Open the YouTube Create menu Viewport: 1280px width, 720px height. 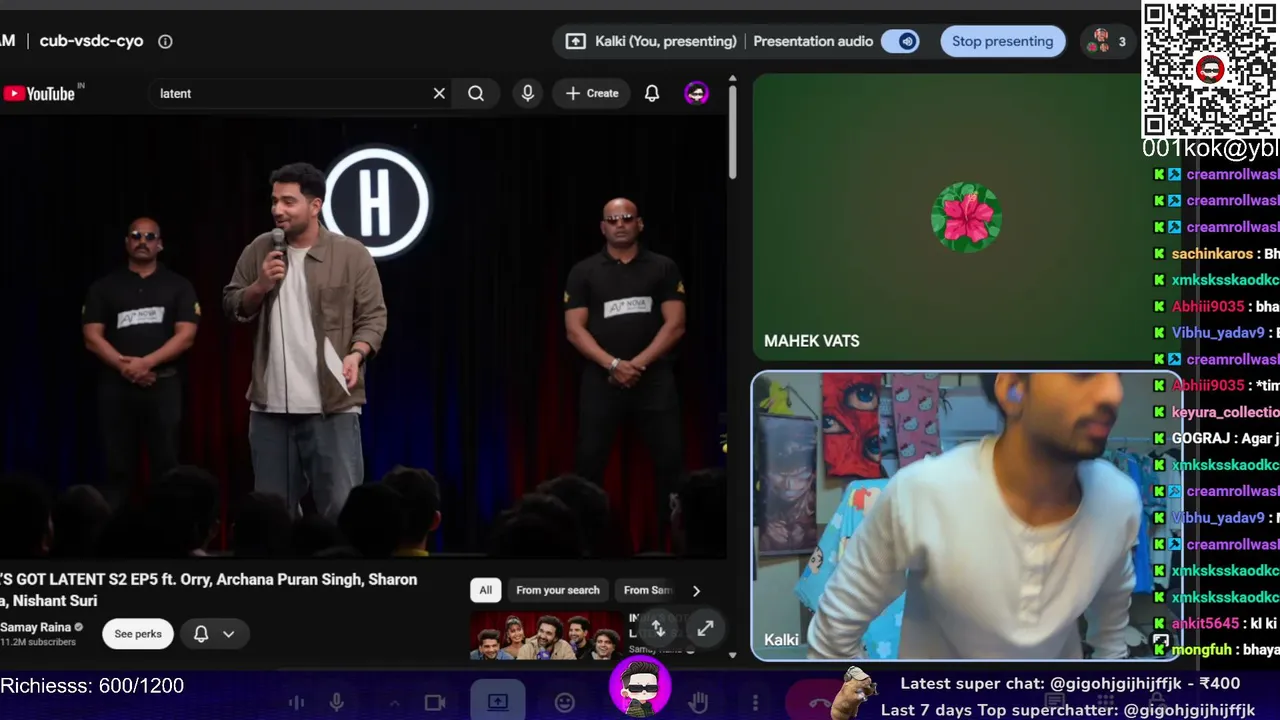click(592, 93)
